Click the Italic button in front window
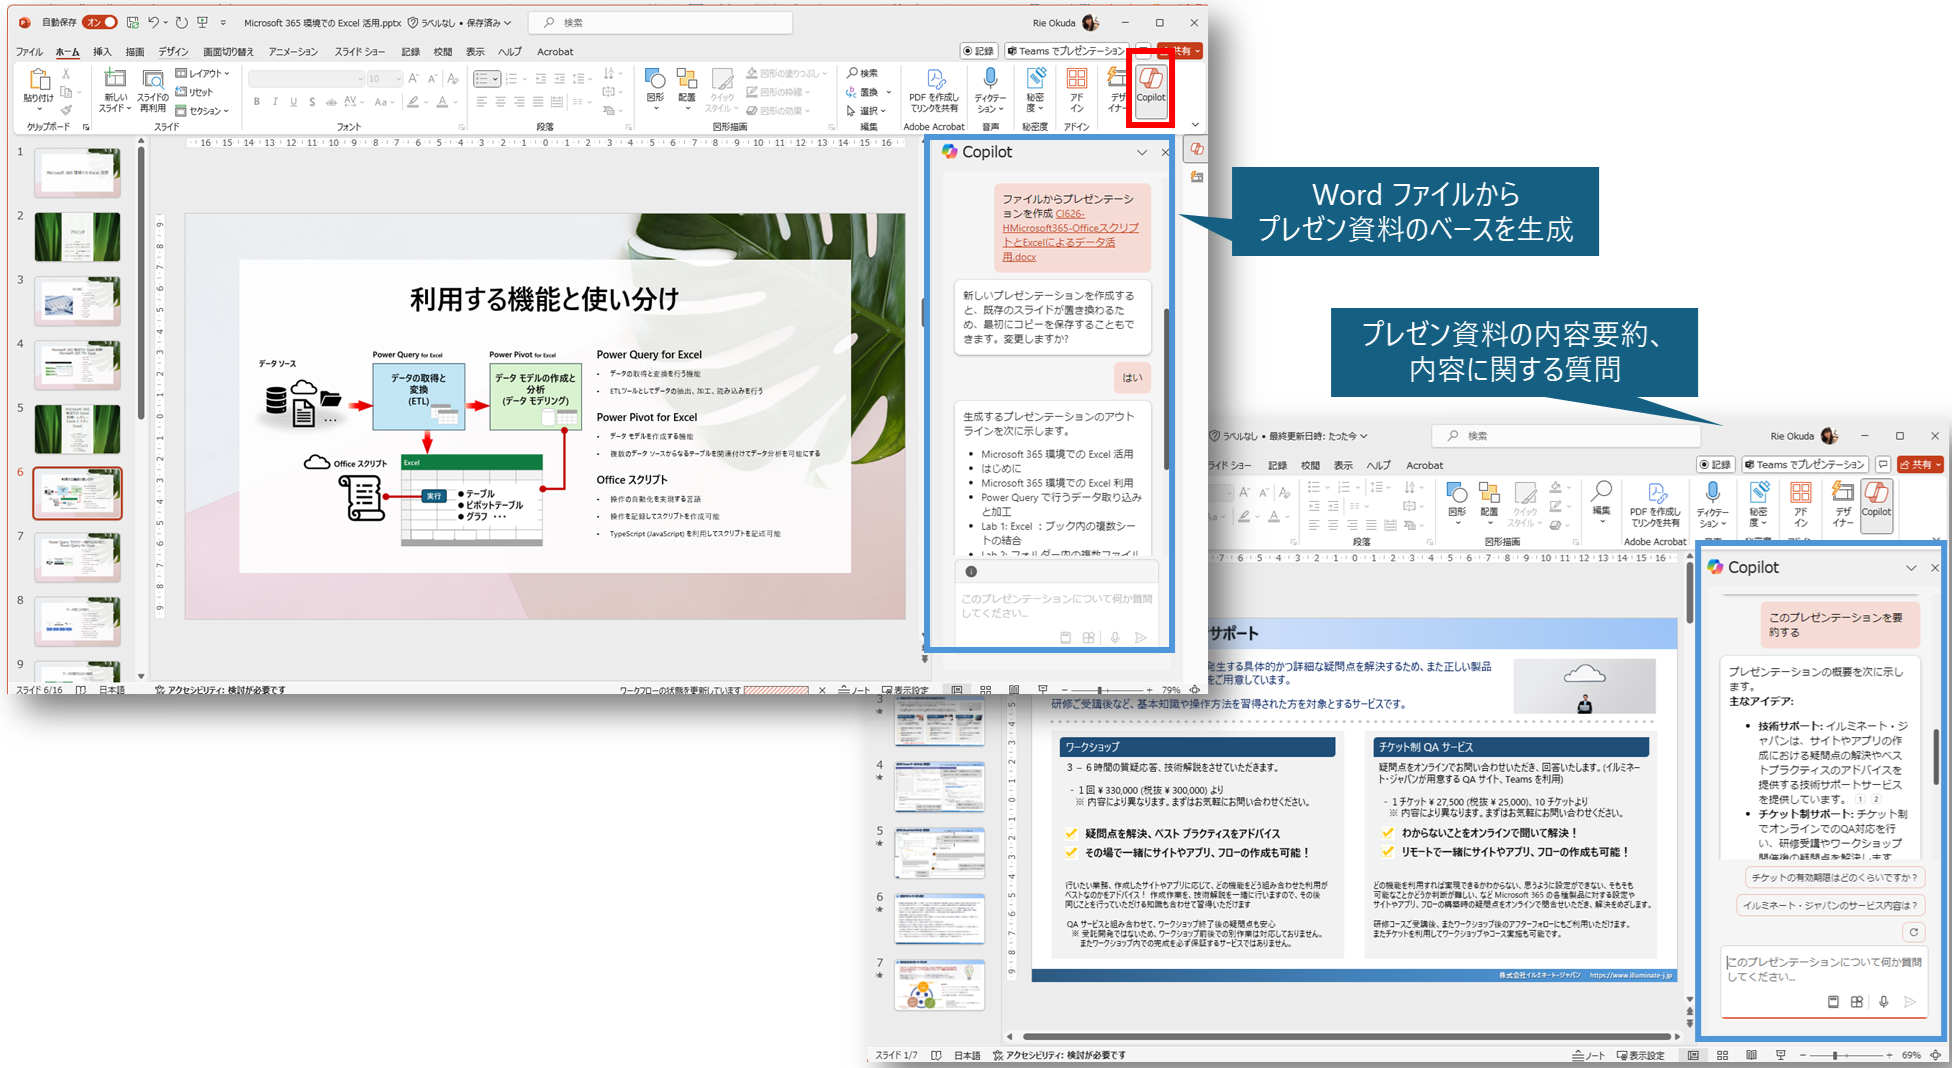The image size is (1952, 1068). tap(275, 101)
